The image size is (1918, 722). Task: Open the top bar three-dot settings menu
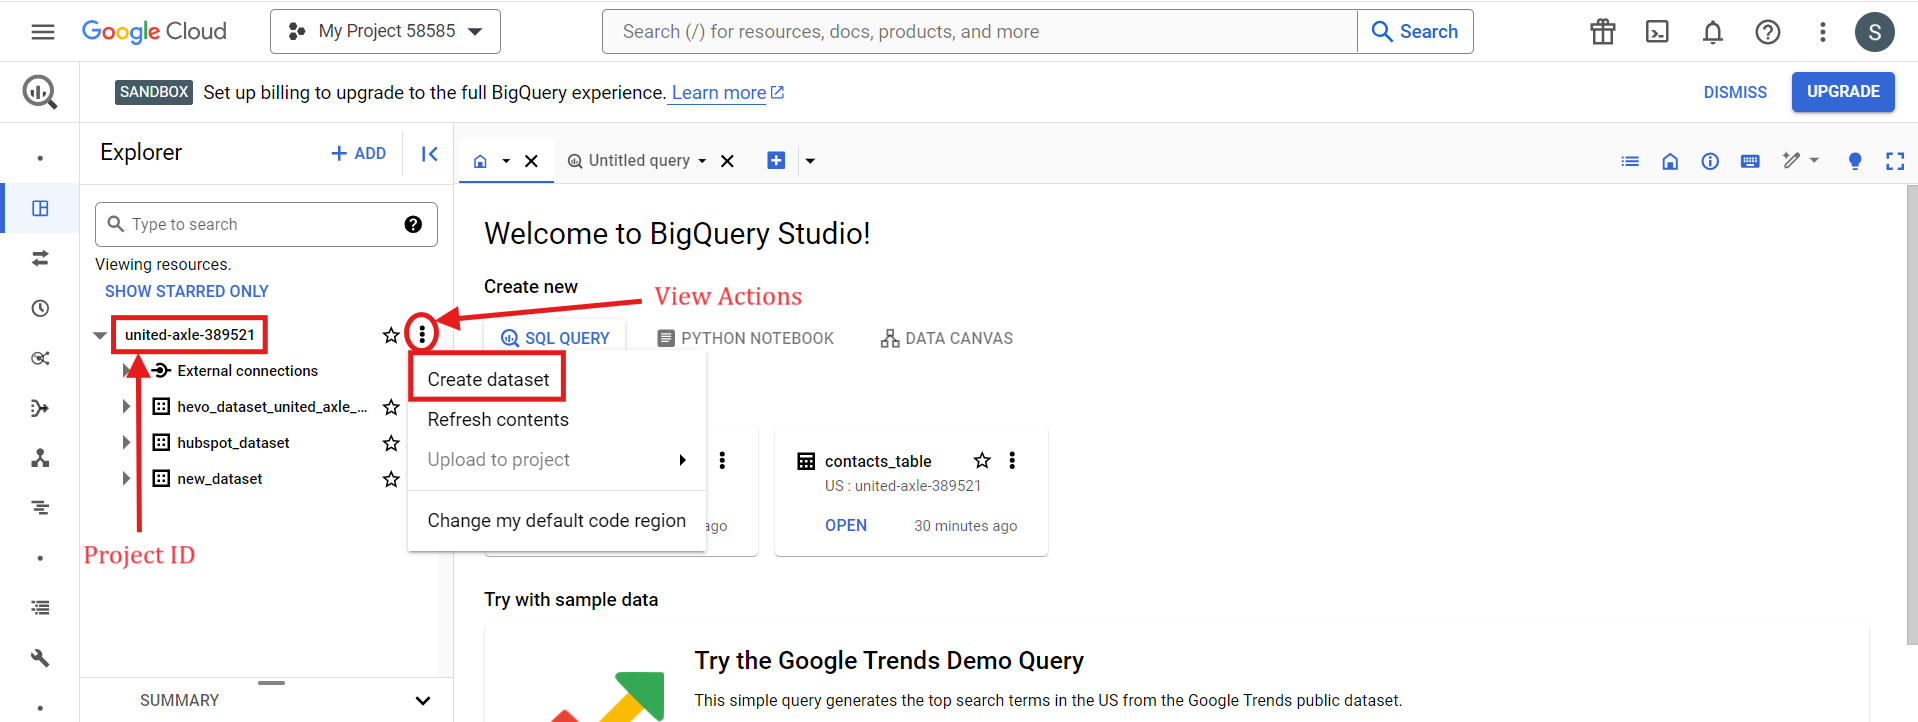coord(1823,32)
